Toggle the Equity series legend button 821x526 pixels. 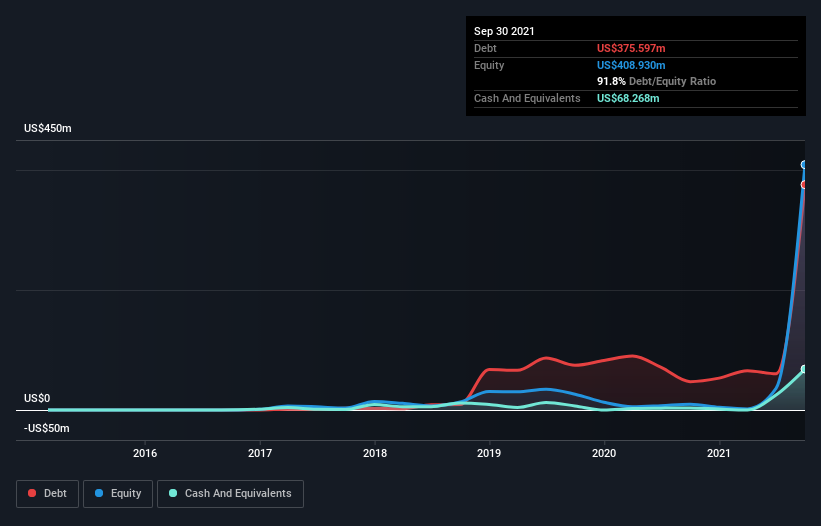118,494
